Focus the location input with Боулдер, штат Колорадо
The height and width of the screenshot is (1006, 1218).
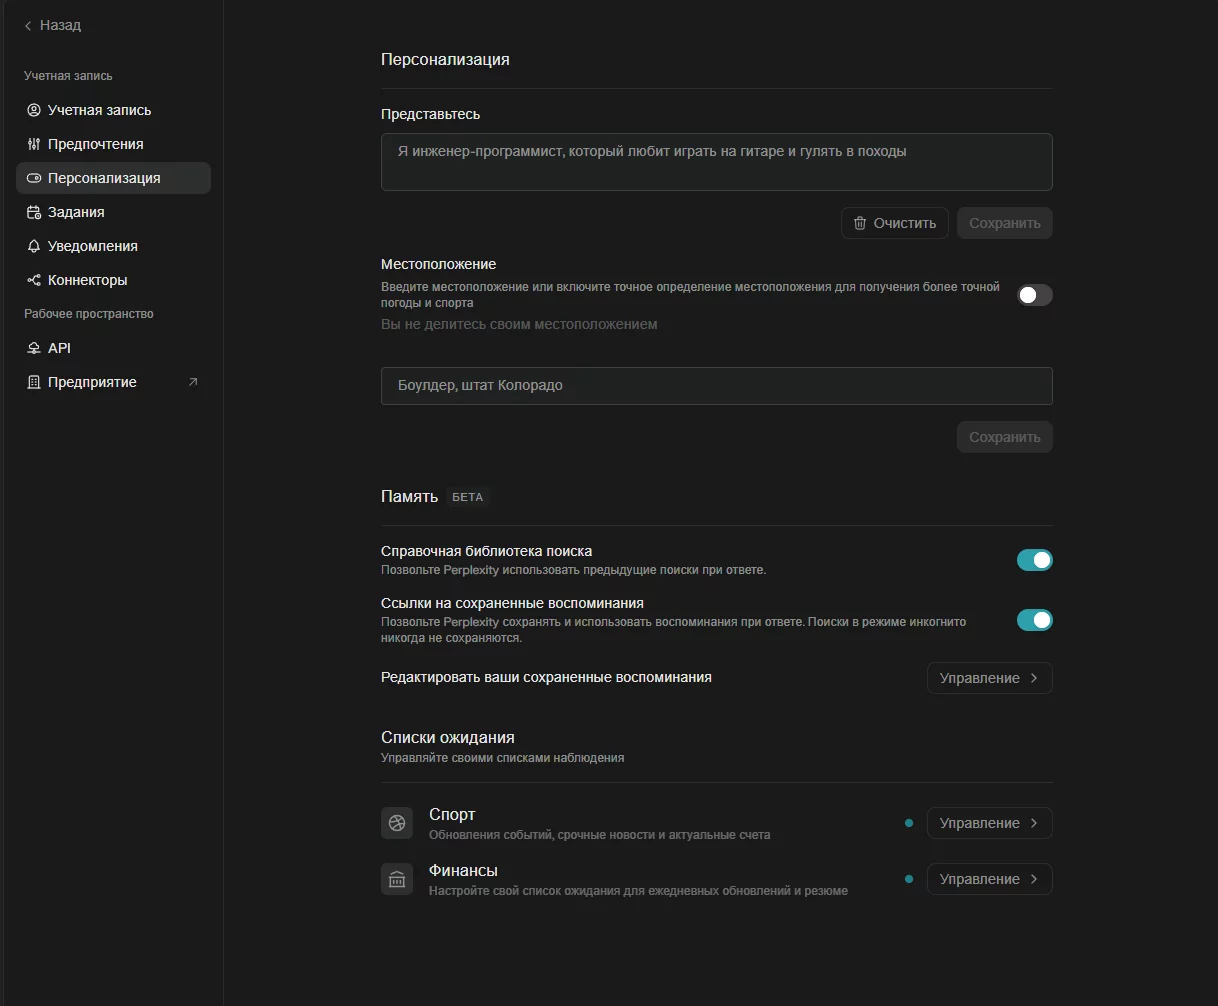coord(716,385)
